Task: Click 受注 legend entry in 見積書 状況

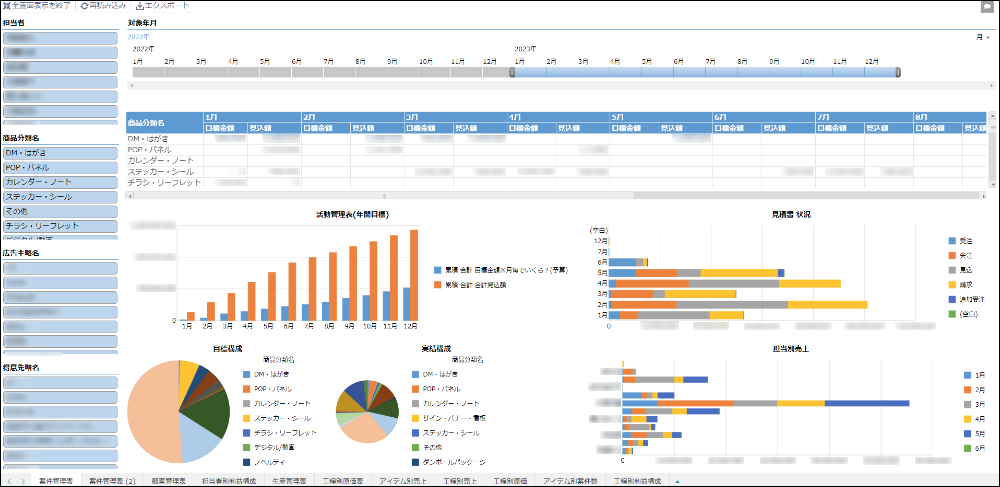Action: [x=960, y=242]
